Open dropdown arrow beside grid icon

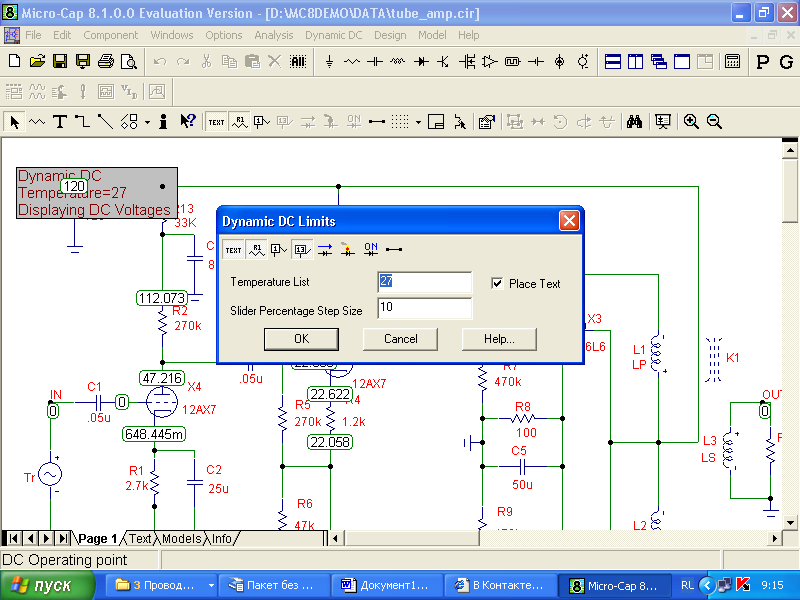[418, 122]
